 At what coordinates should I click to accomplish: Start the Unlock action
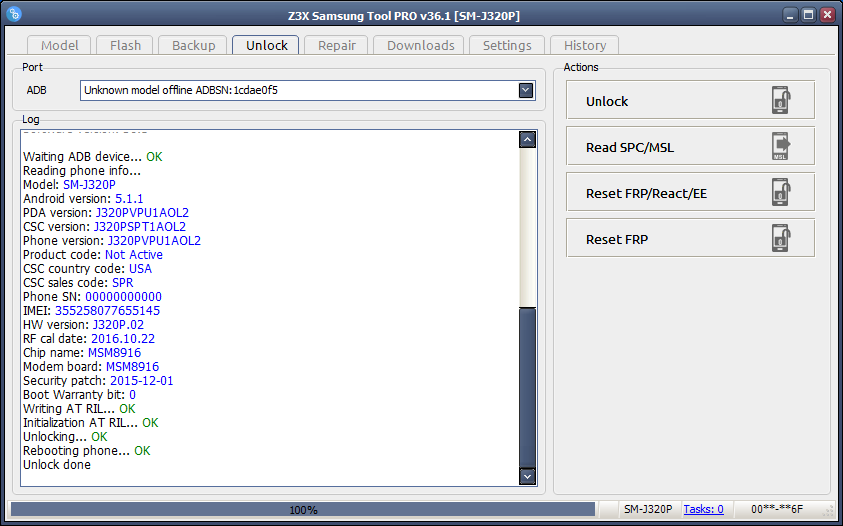[x=690, y=100]
